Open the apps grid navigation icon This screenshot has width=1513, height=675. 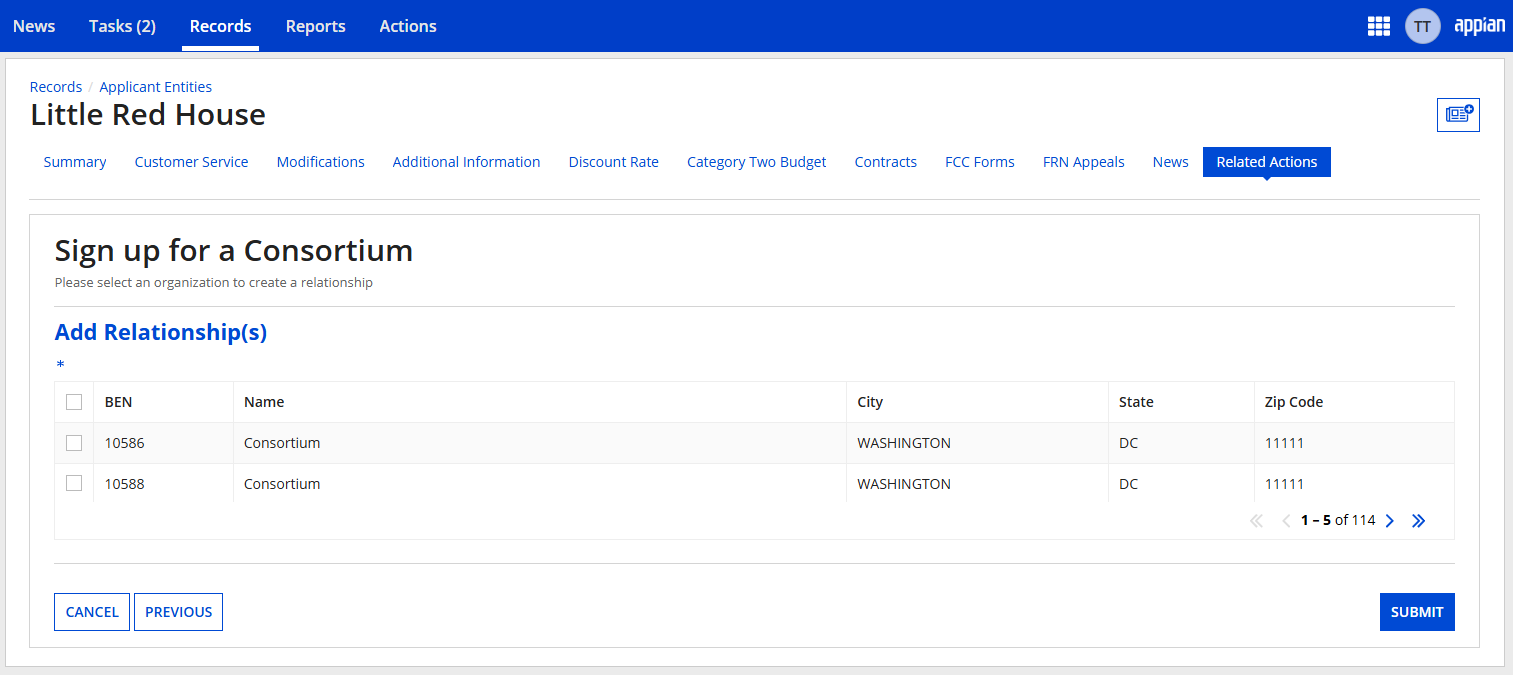click(x=1378, y=26)
